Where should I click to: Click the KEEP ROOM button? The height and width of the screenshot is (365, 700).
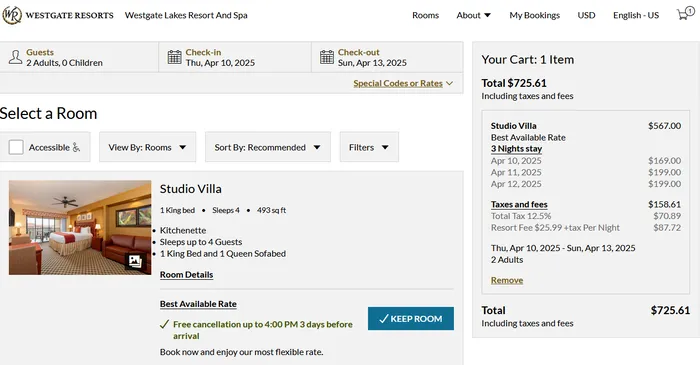(411, 319)
